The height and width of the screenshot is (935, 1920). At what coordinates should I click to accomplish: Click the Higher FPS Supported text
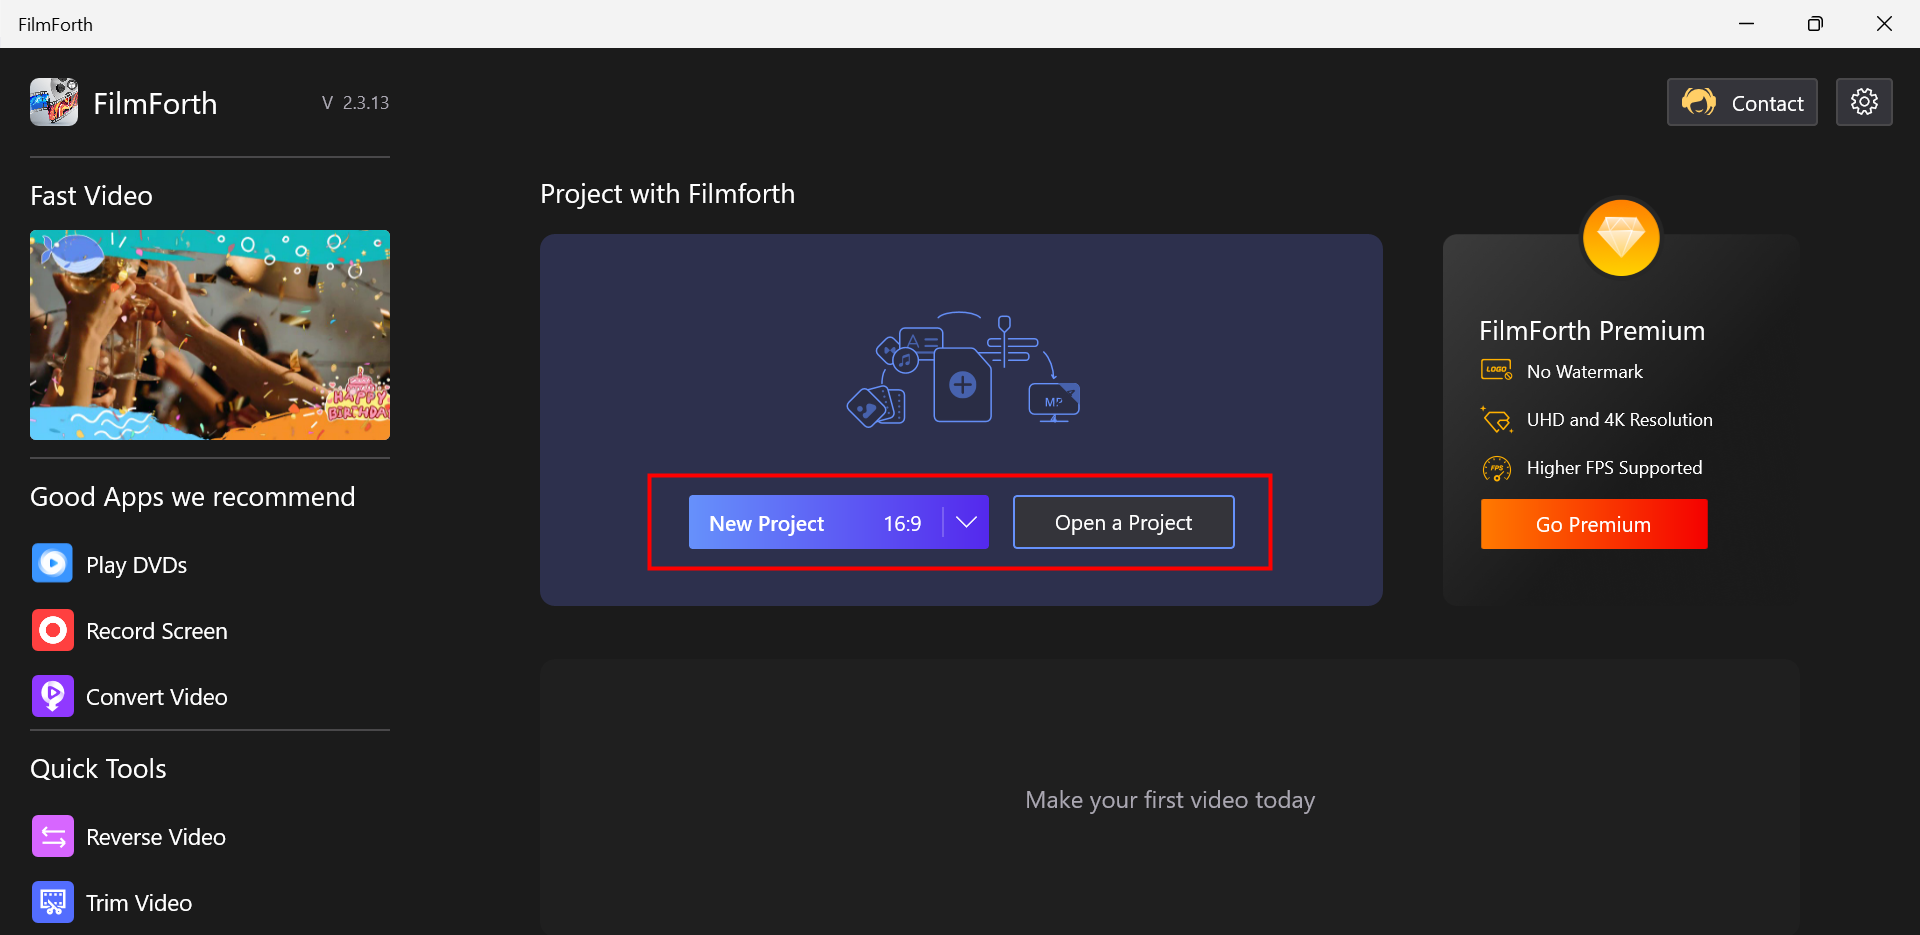coord(1614,468)
